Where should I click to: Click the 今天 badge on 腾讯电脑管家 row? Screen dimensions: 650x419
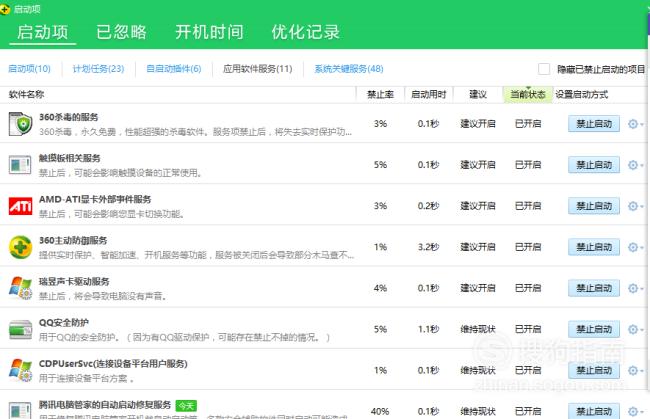[x=186, y=405]
